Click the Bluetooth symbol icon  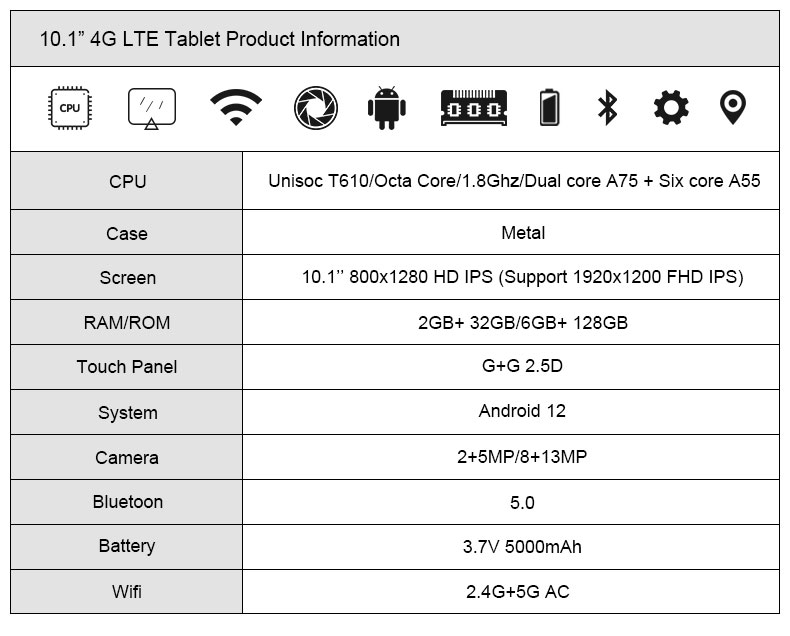608,107
